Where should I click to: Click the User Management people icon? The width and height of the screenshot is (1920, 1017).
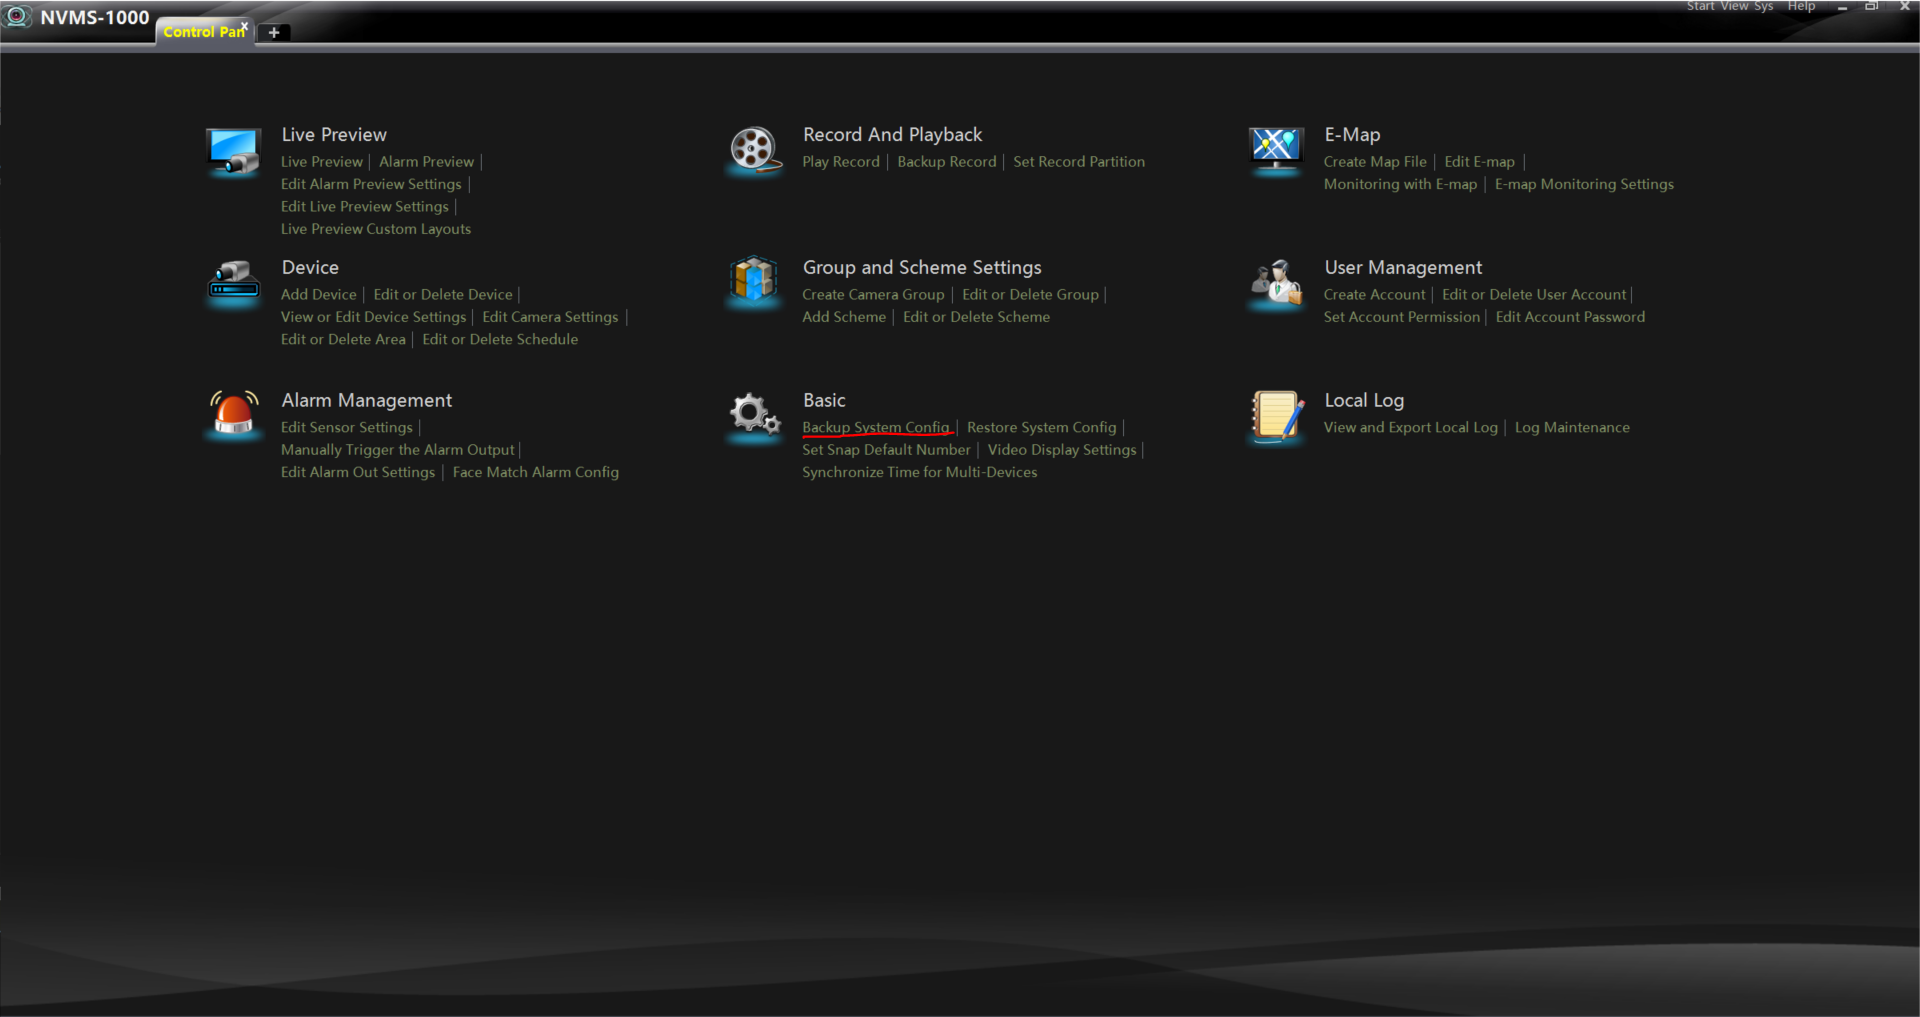[1276, 283]
